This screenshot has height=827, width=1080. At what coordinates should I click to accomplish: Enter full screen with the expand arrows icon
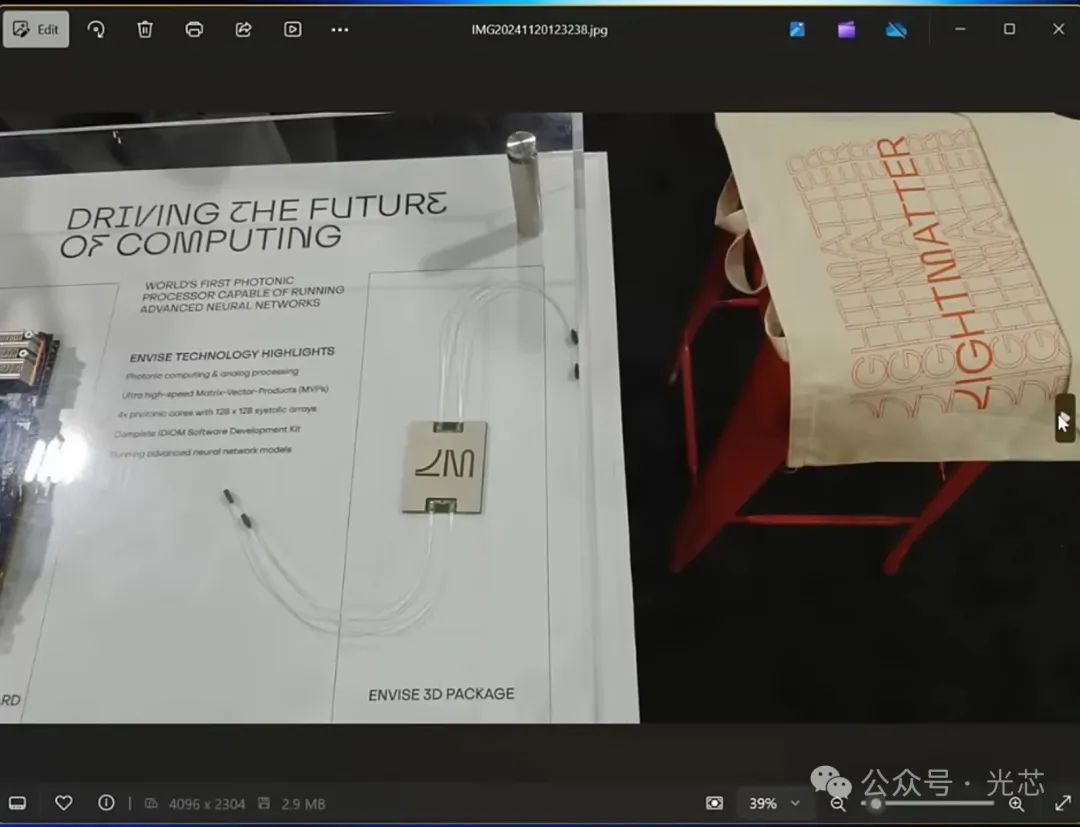click(1063, 803)
